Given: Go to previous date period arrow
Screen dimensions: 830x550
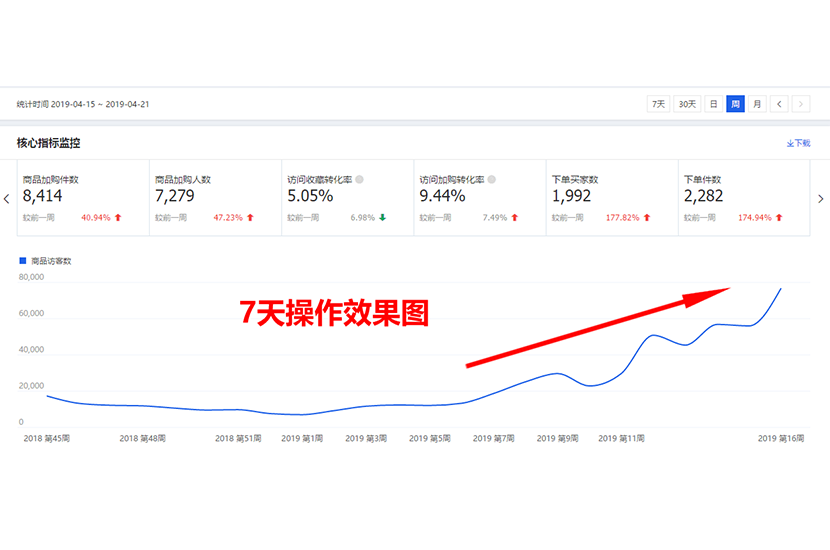Looking at the screenshot, I should (x=779, y=104).
